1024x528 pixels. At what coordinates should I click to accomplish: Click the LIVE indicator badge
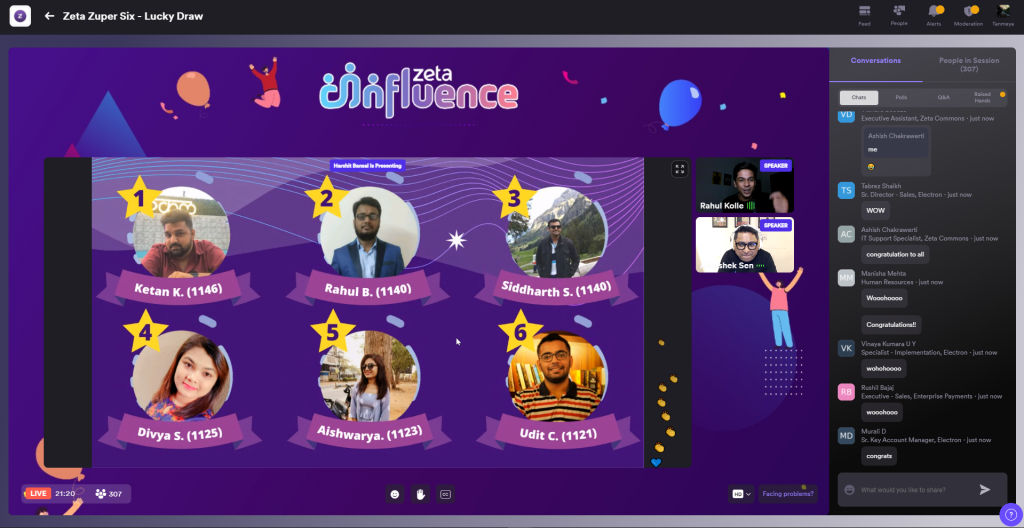38,493
